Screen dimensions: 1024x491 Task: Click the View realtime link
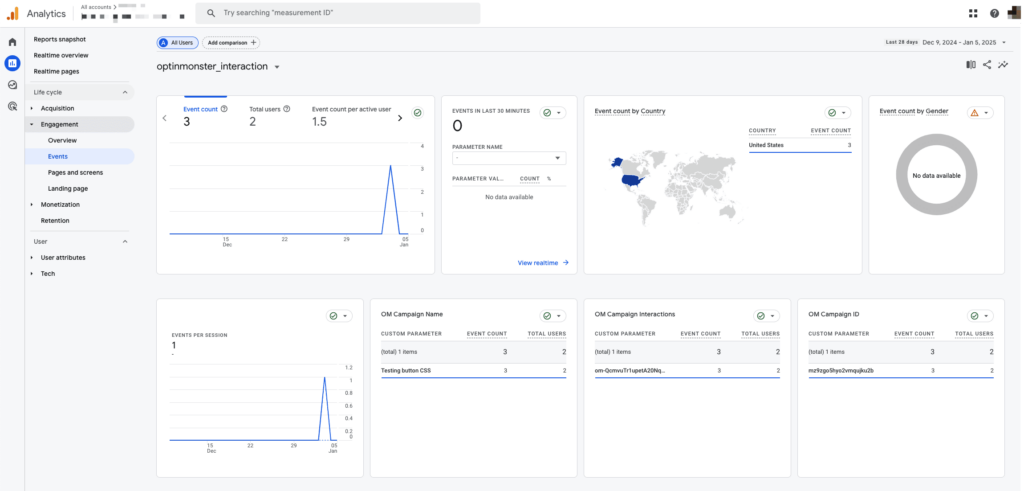(543, 262)
